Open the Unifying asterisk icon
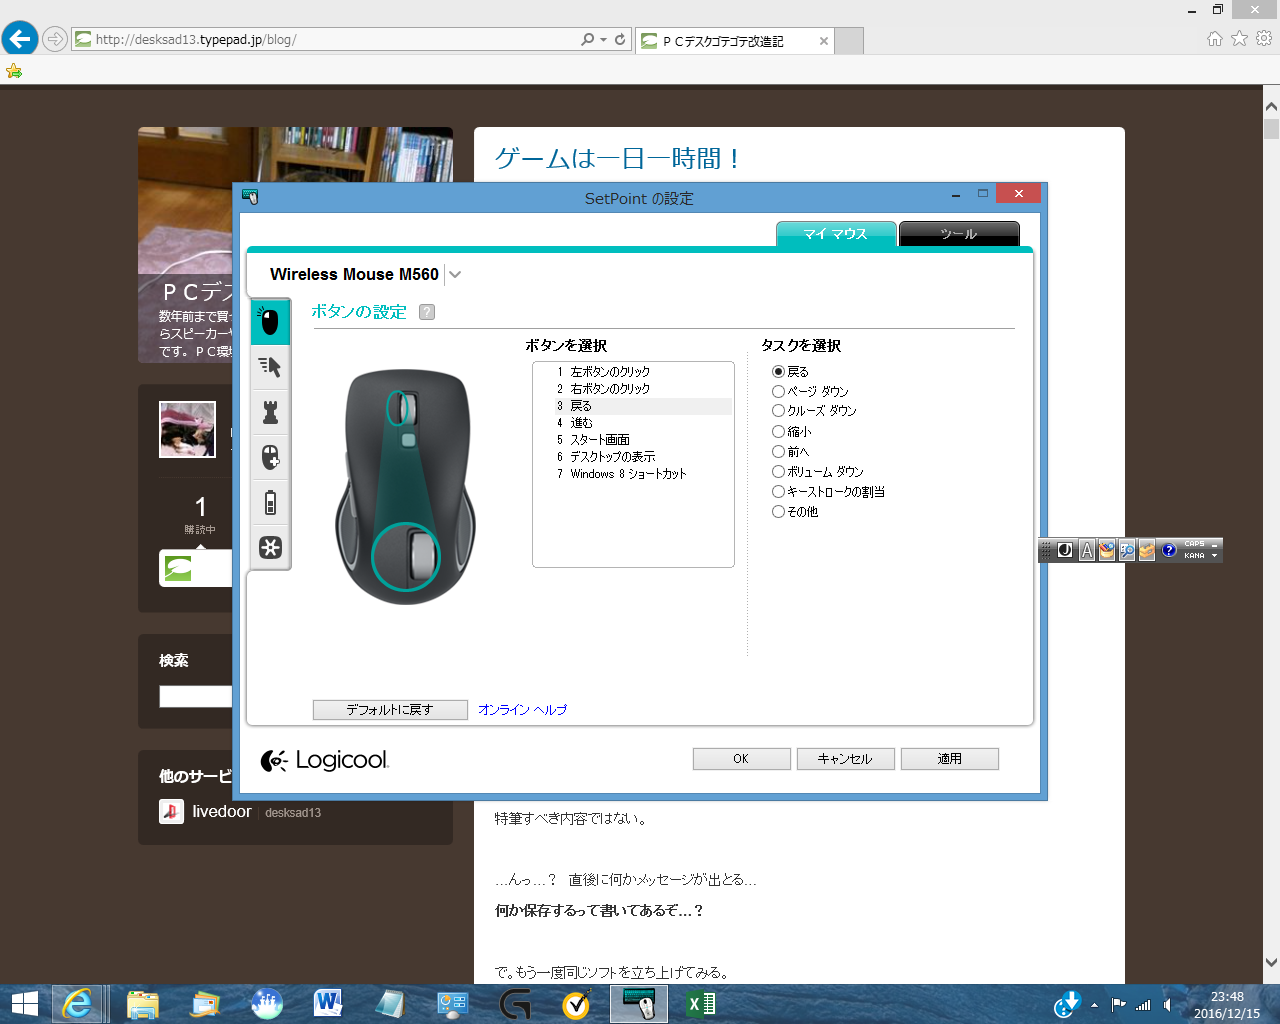Screen dimensions: 1280x1024 point(269,547)
